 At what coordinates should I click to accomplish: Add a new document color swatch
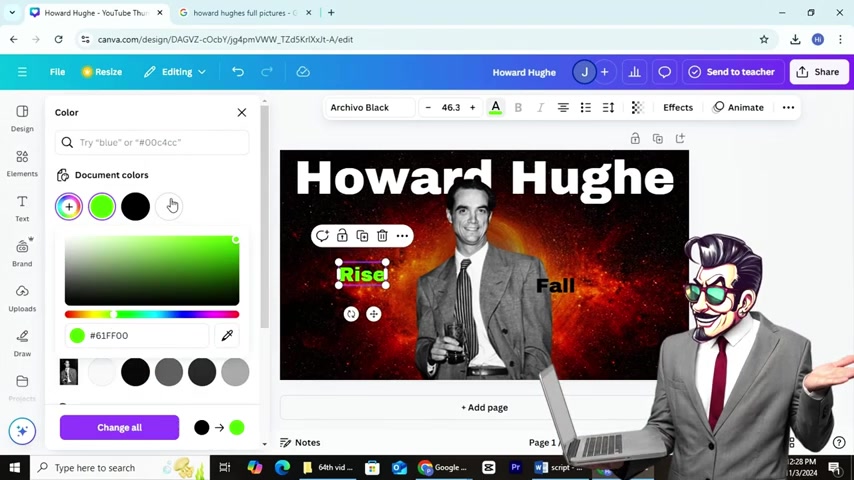click(x=69, y=206)
